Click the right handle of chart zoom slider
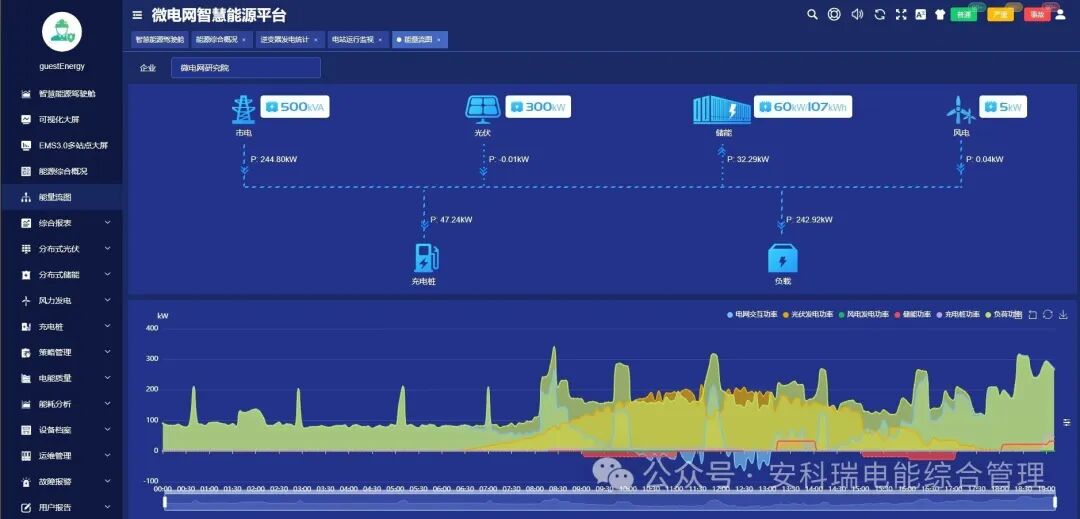 pos(1055,502)
